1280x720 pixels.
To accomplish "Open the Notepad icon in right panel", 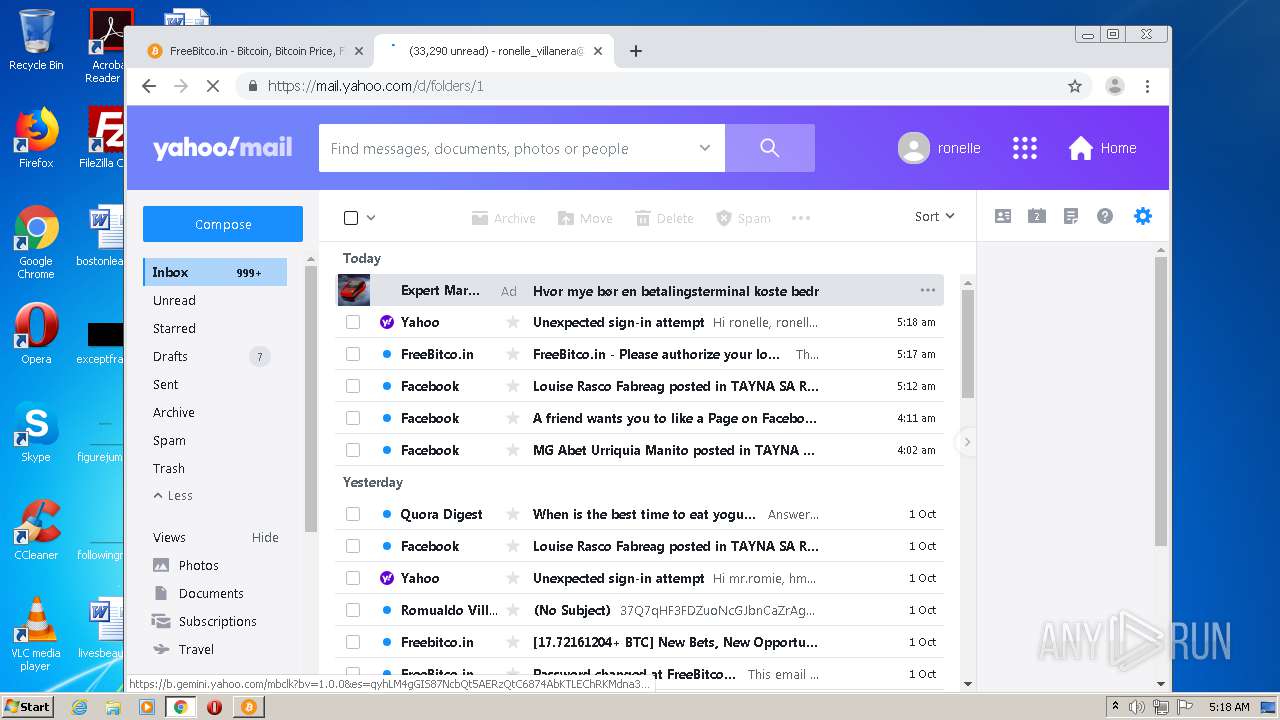I will pos(1071,216).
